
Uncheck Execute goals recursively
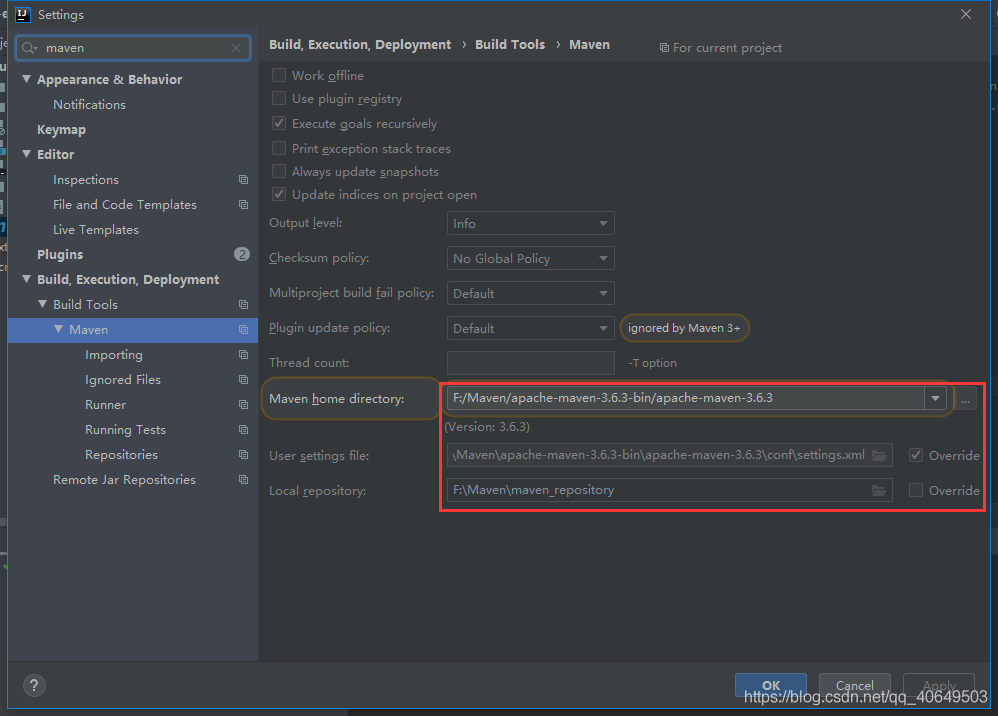coord(279,123)
